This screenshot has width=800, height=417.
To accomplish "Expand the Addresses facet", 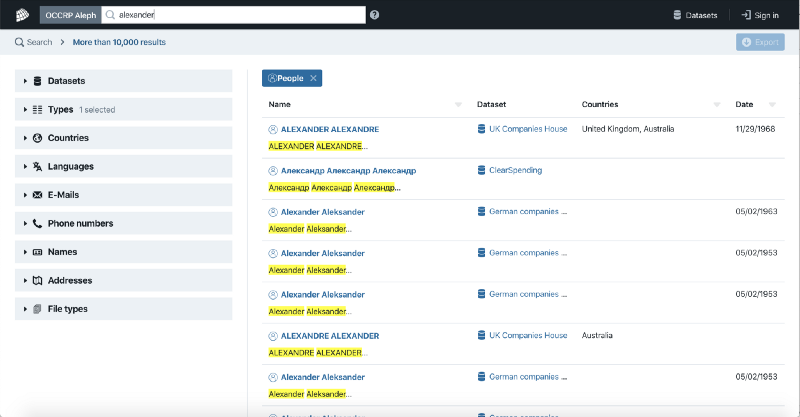I will pyautogui.click(x=123, y=280).
